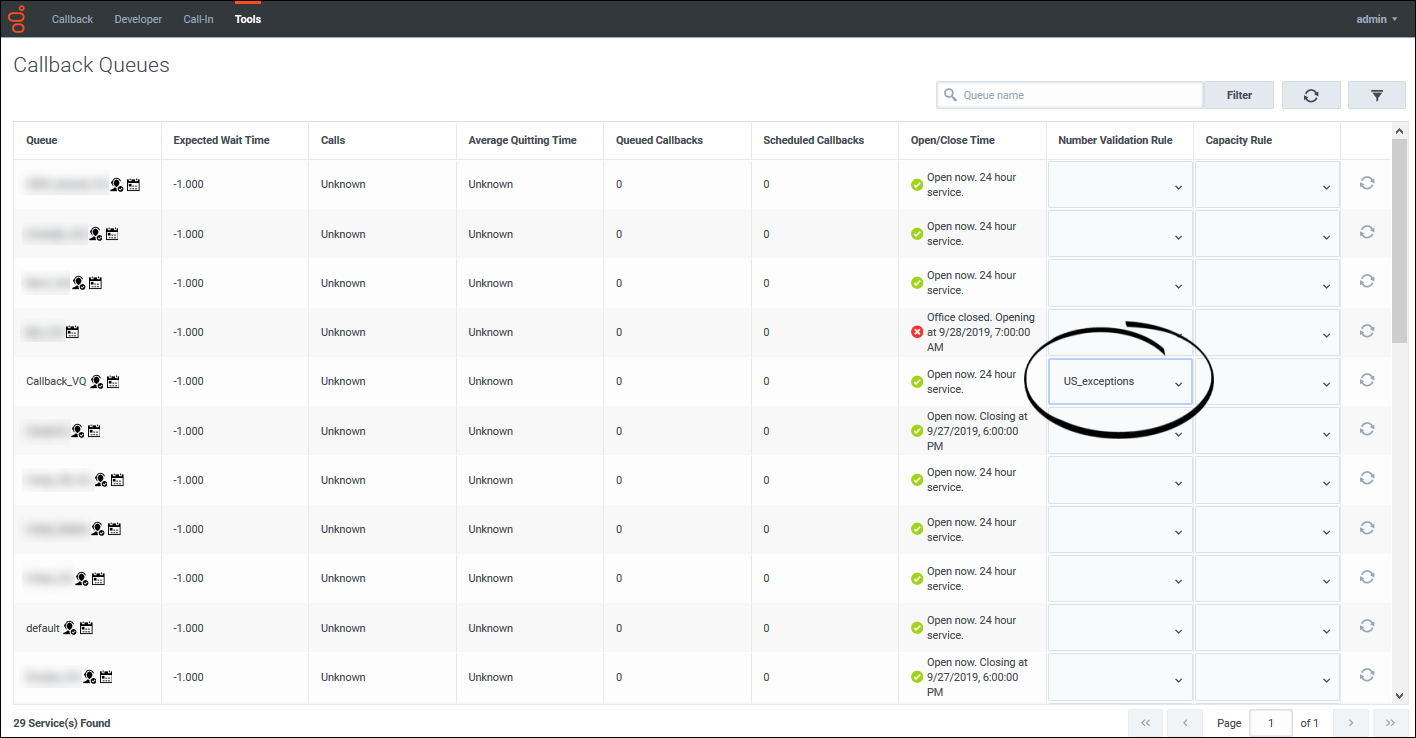Open the Developer tab
The image size is (1416, 738).
pos(138,19)
